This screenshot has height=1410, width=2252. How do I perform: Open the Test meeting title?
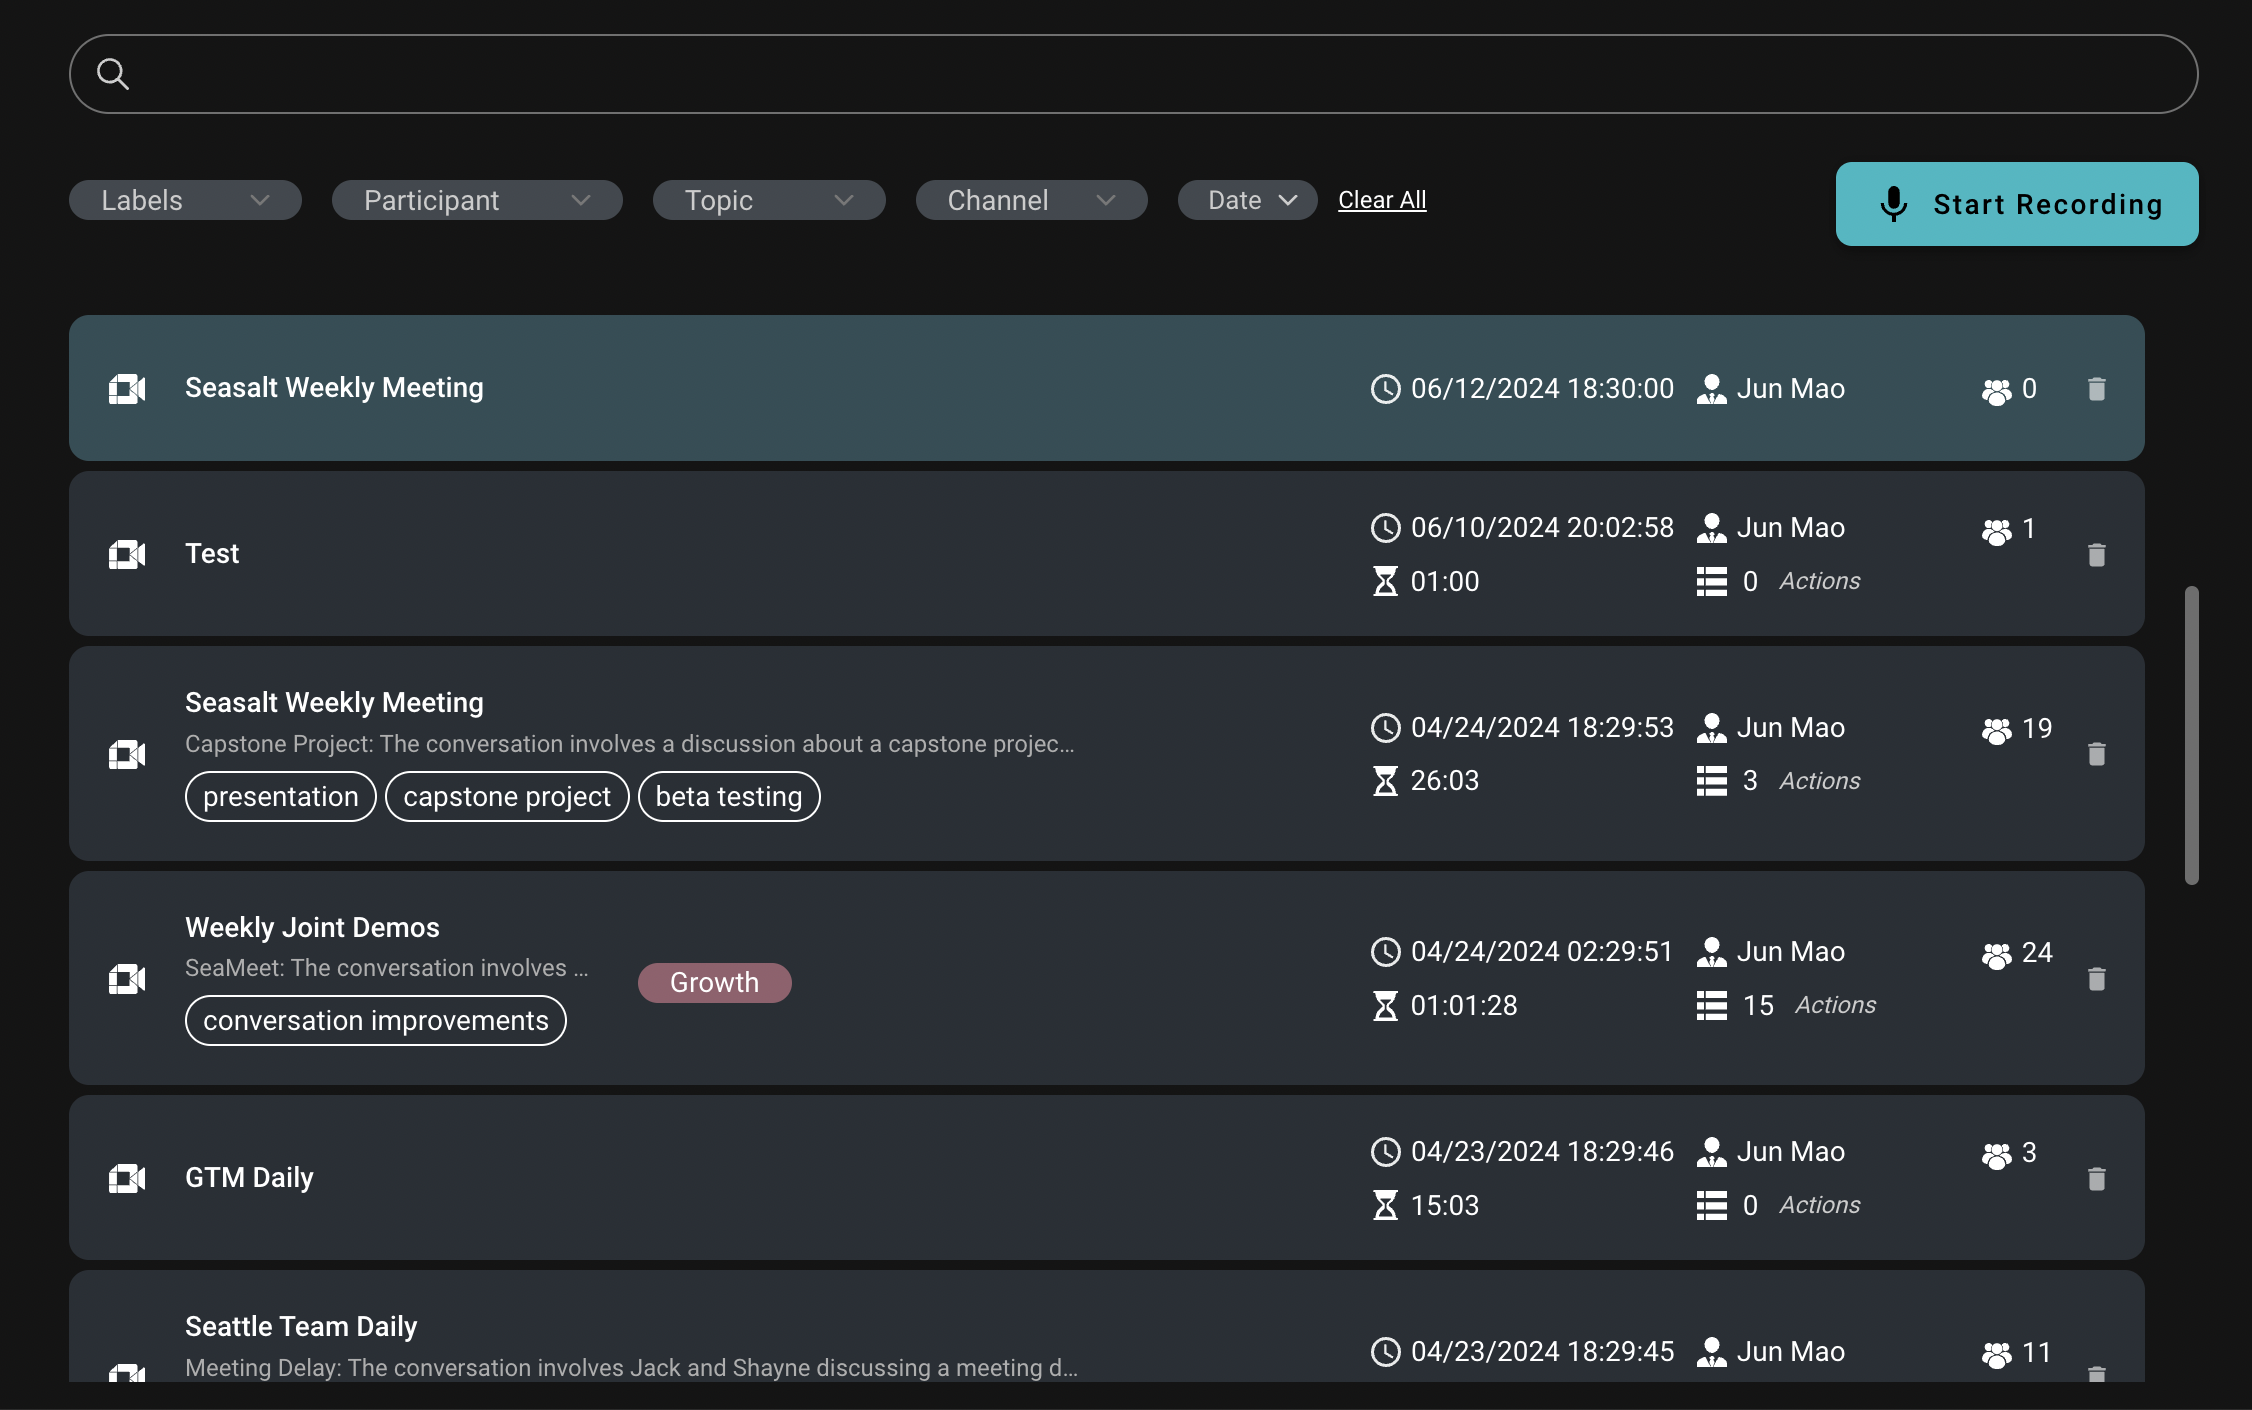tap(212, 554)
